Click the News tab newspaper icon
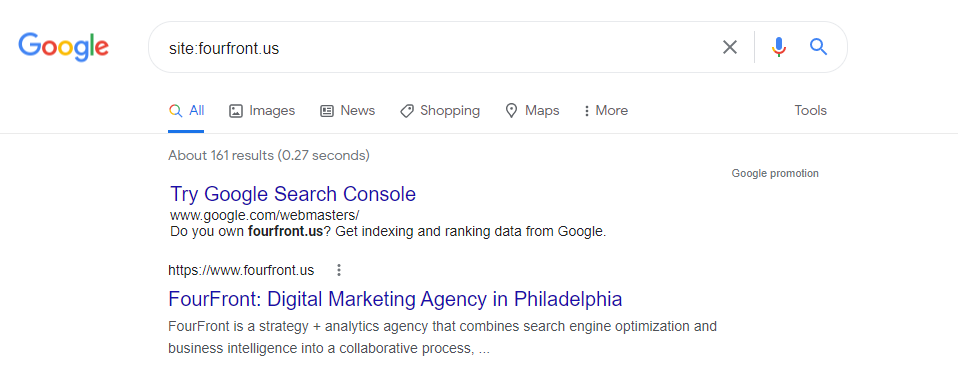This screenshot has width=958, height=382. pyautogui.click(x=327, y=111)
